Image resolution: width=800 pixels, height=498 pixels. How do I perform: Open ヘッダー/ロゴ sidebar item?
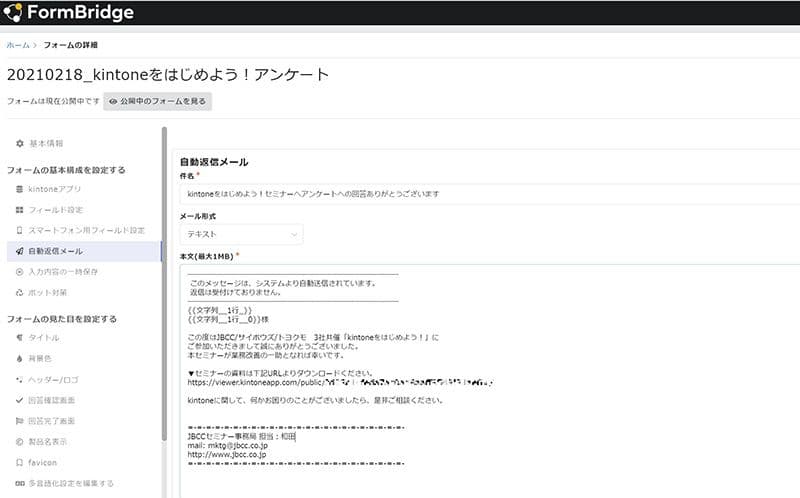54,379
